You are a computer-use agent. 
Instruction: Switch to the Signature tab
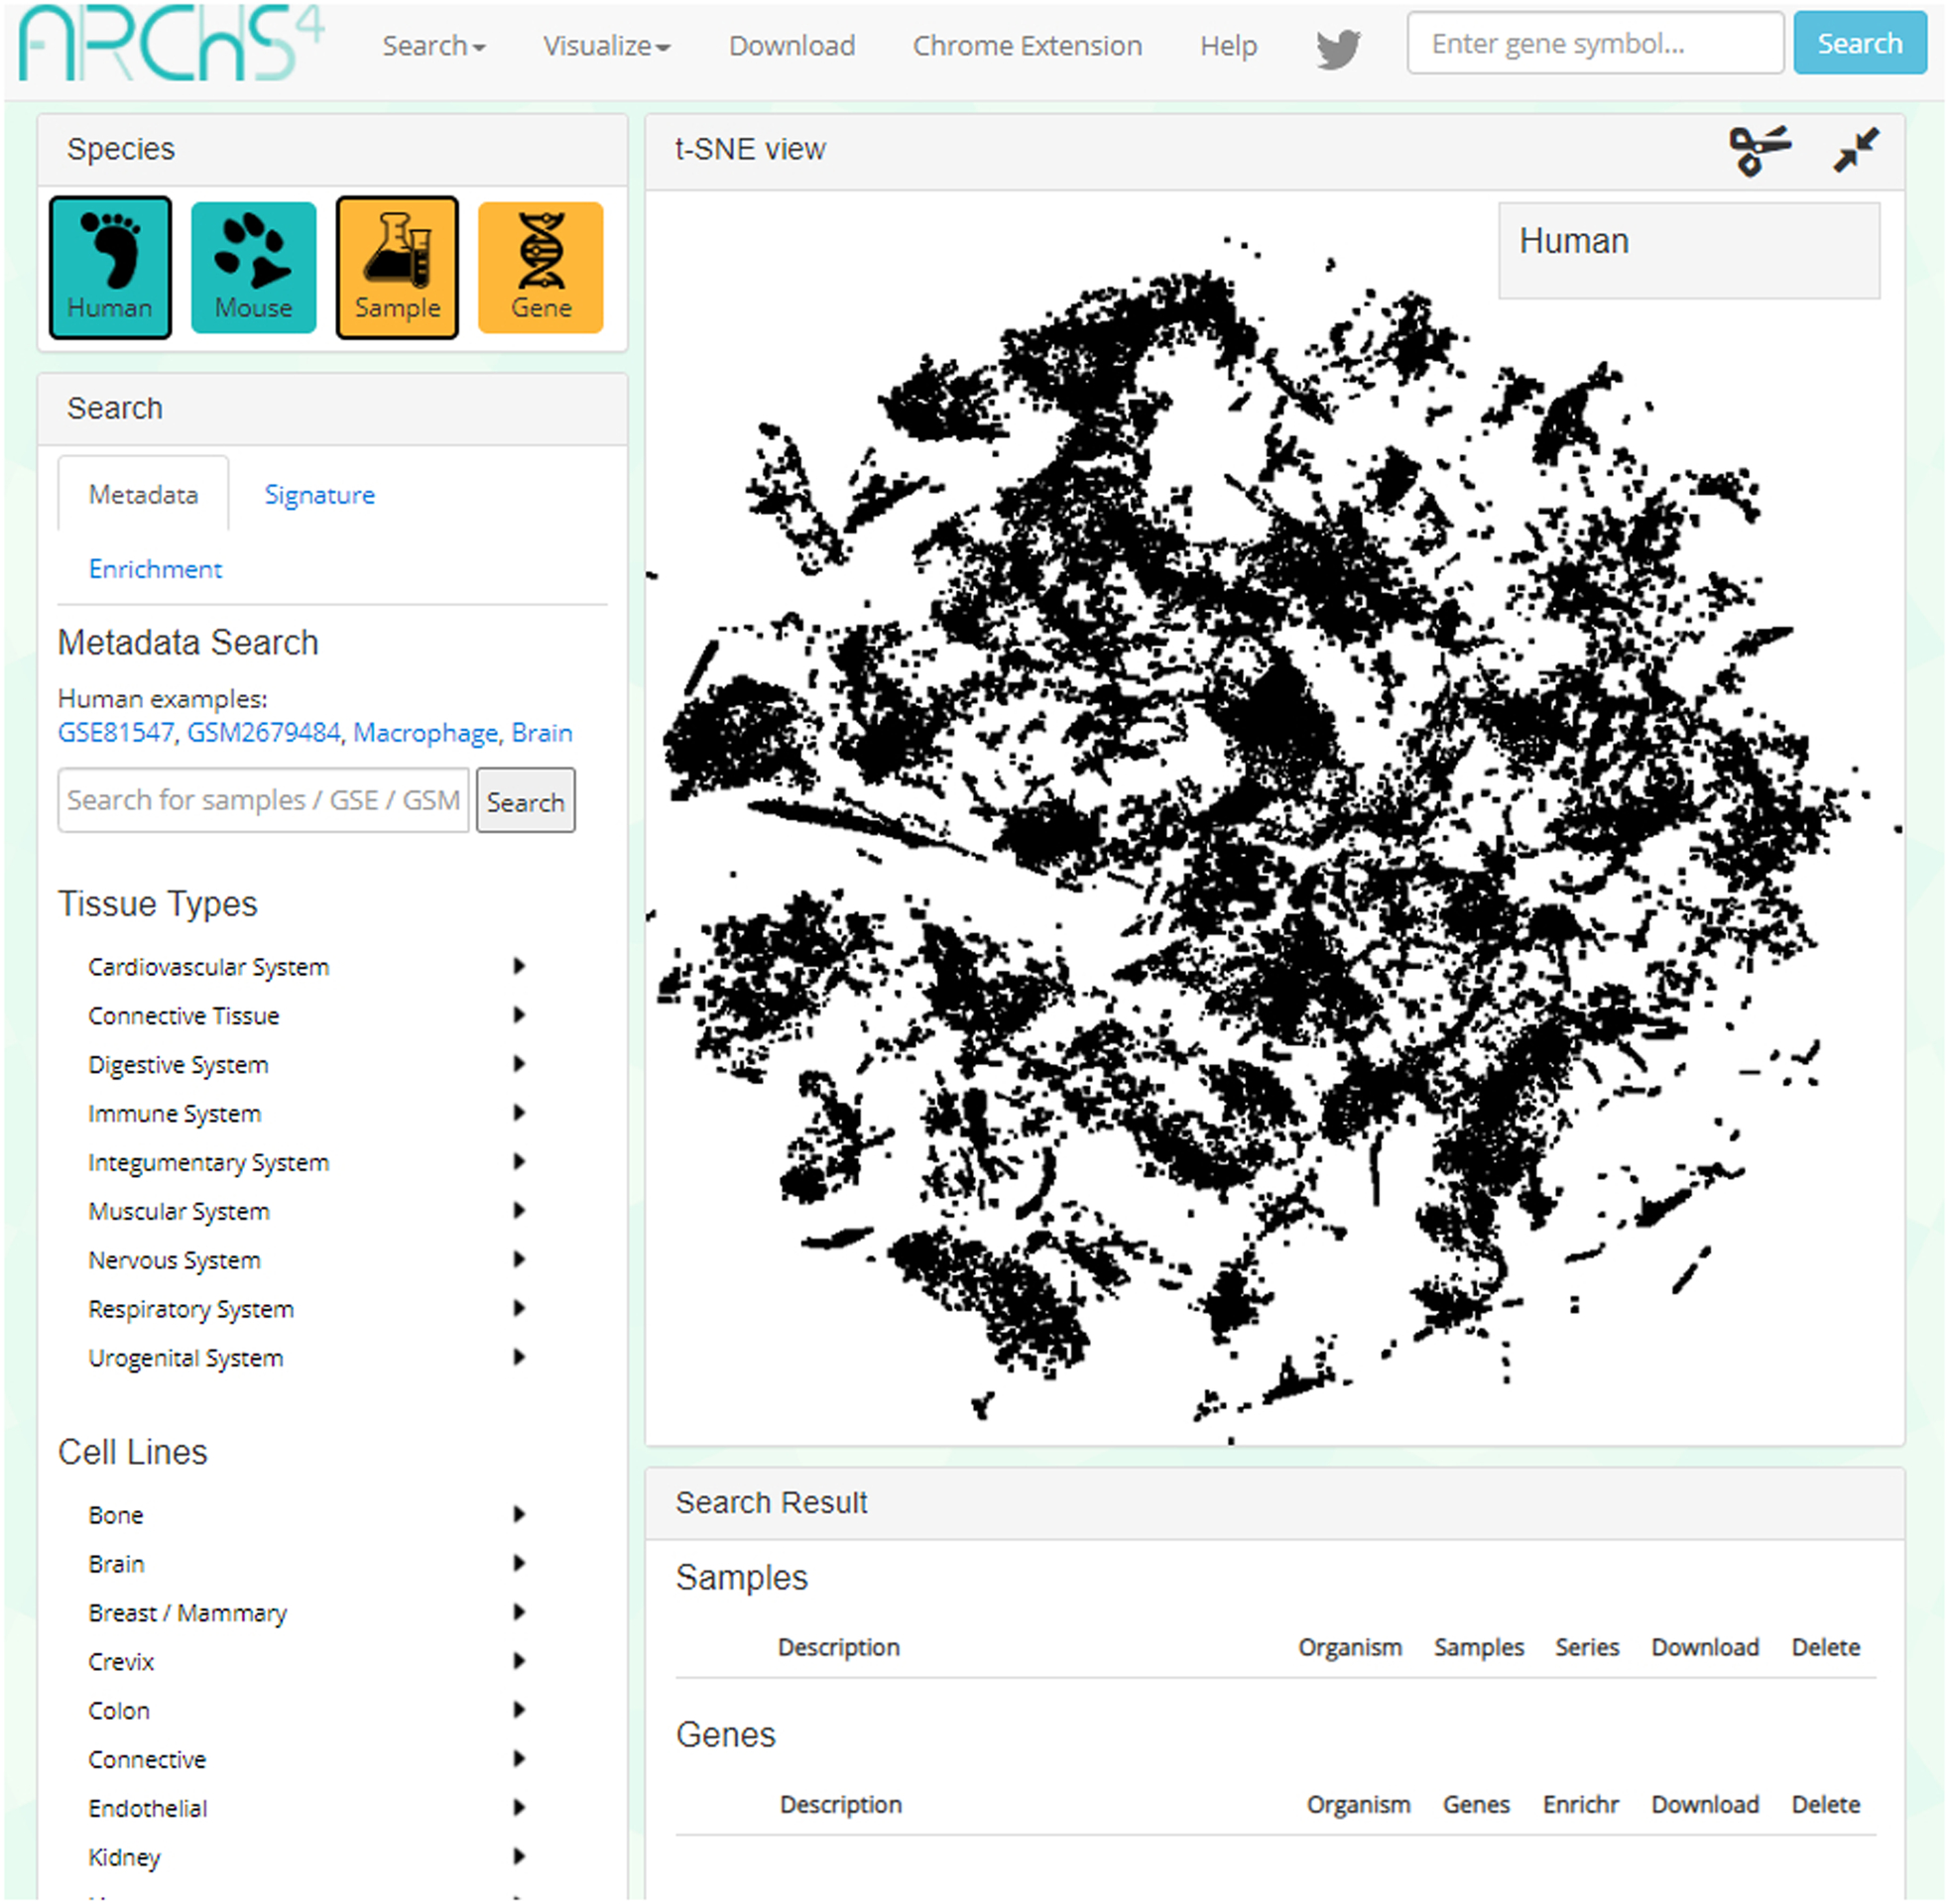[319, 495]
